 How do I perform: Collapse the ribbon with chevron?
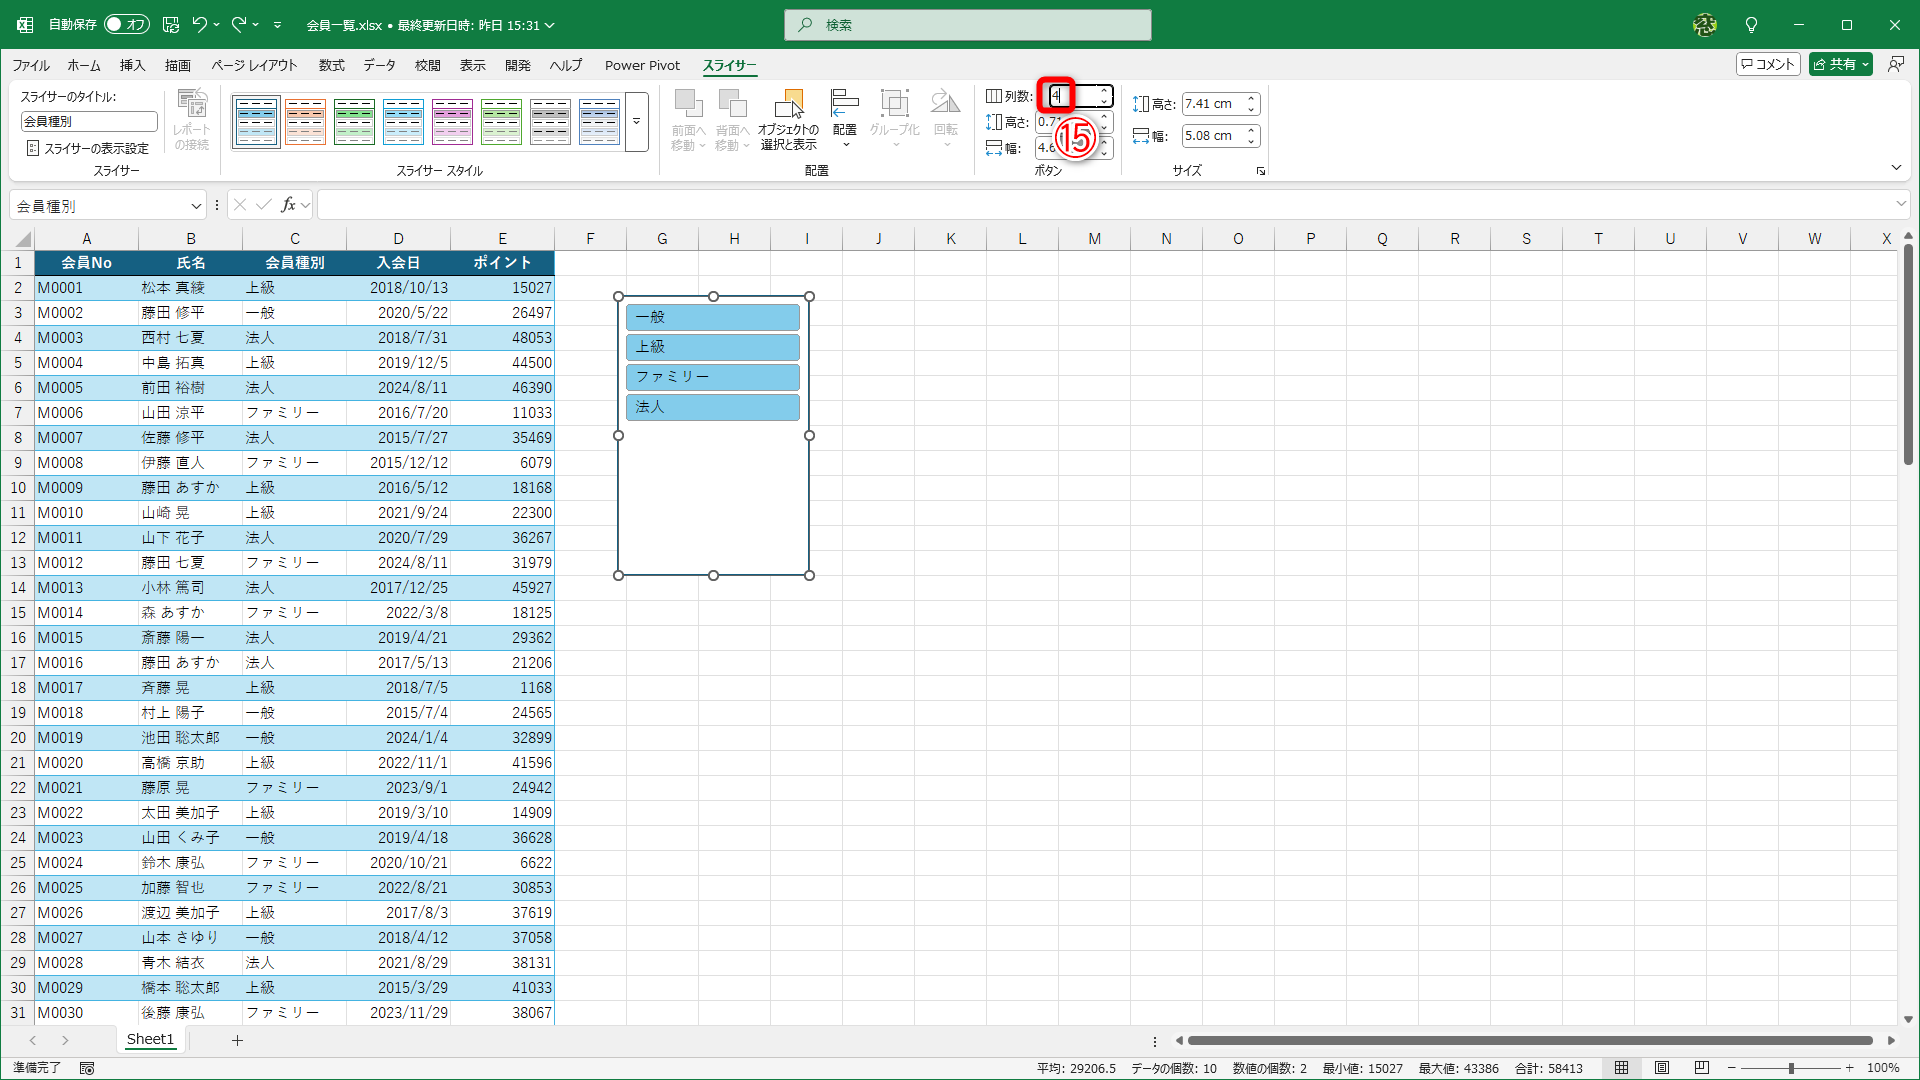tap(1896, 168)
